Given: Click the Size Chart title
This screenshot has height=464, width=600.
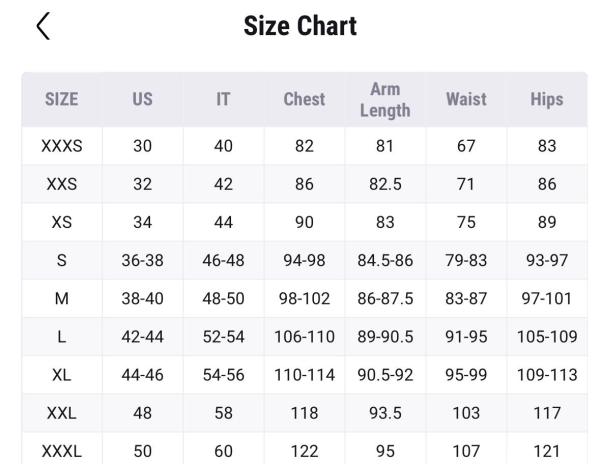Looking at the screenshot, I should pos(300,26).
